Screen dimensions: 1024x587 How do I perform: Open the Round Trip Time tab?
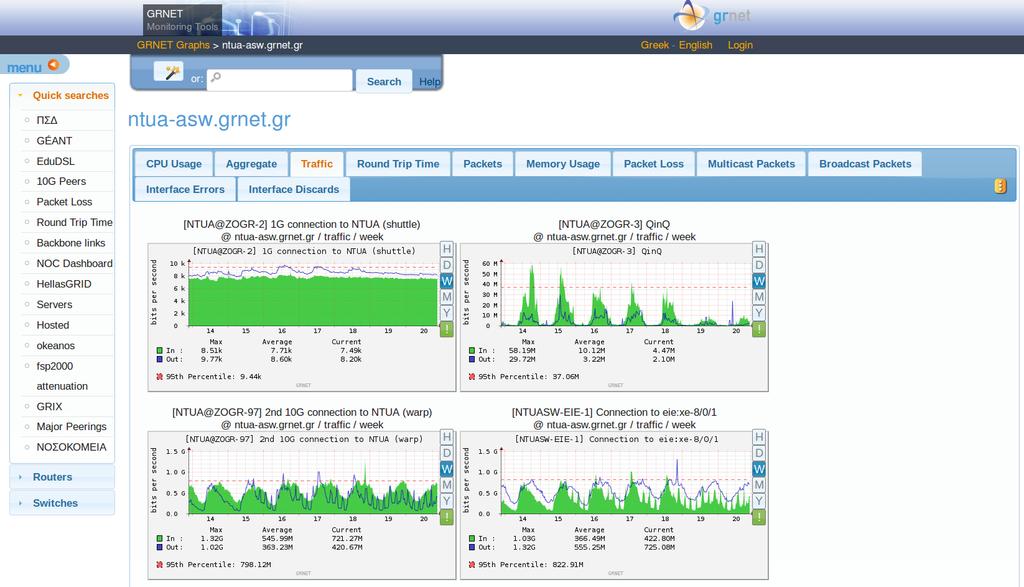pos(398,164)
